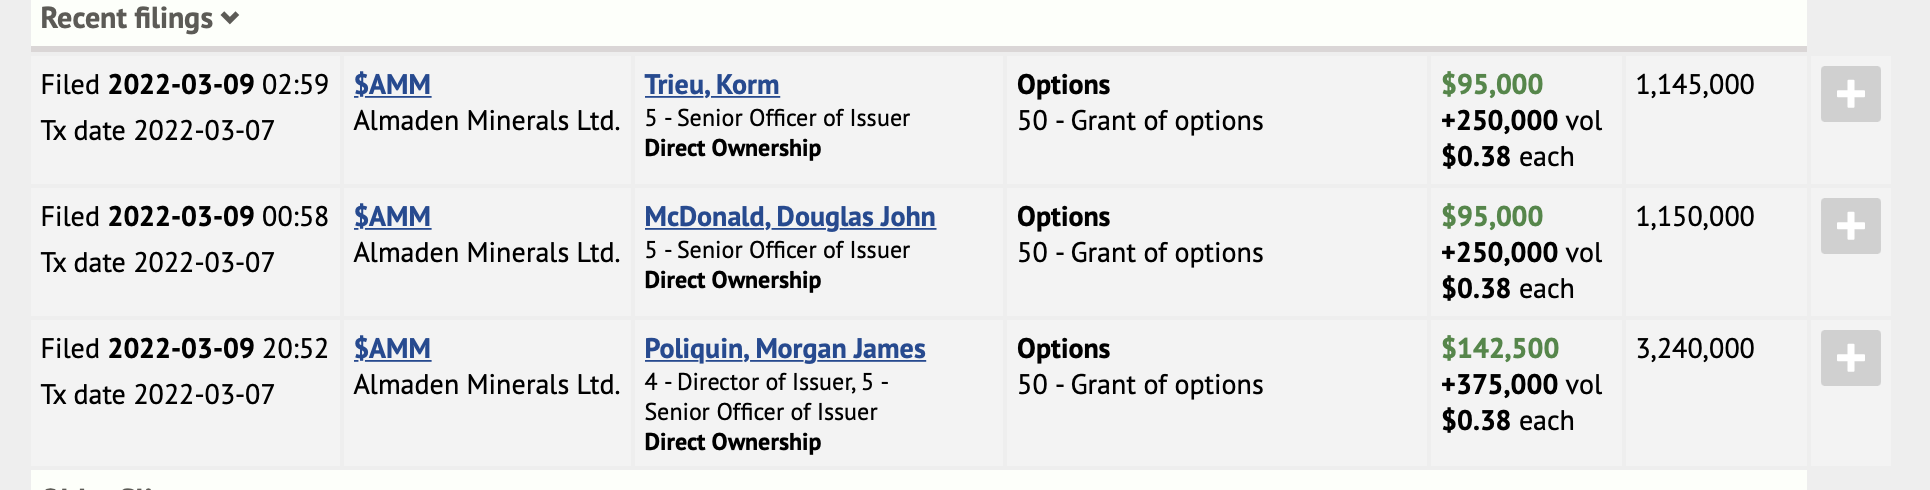Select the filing filed 2022-03-09 02:59
Viewport: 1930px width, 490px height.
click(184, 85)
